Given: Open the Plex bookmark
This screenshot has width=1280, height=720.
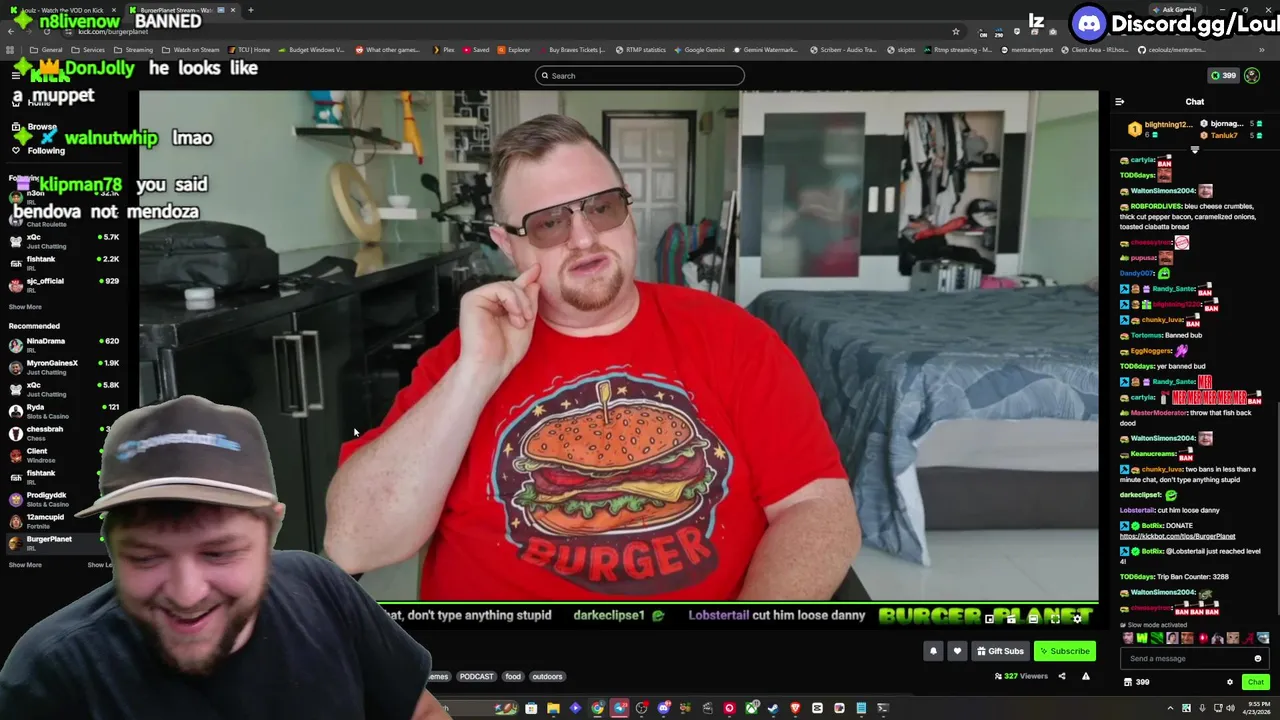Looking at the screenshot, I should coord(444,50).
